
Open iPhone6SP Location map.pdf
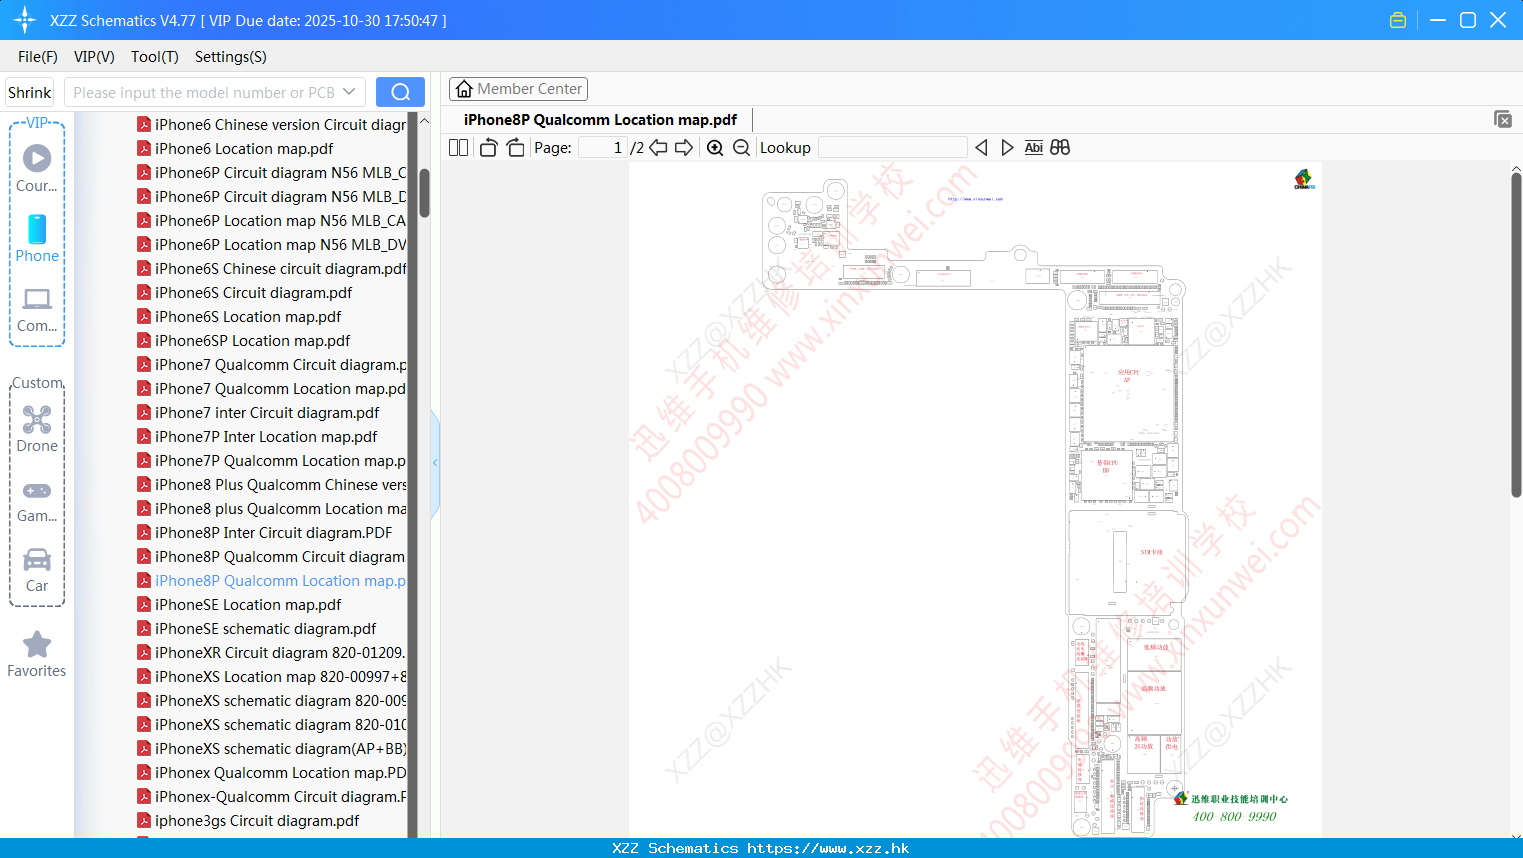click(x=253, y=340)
